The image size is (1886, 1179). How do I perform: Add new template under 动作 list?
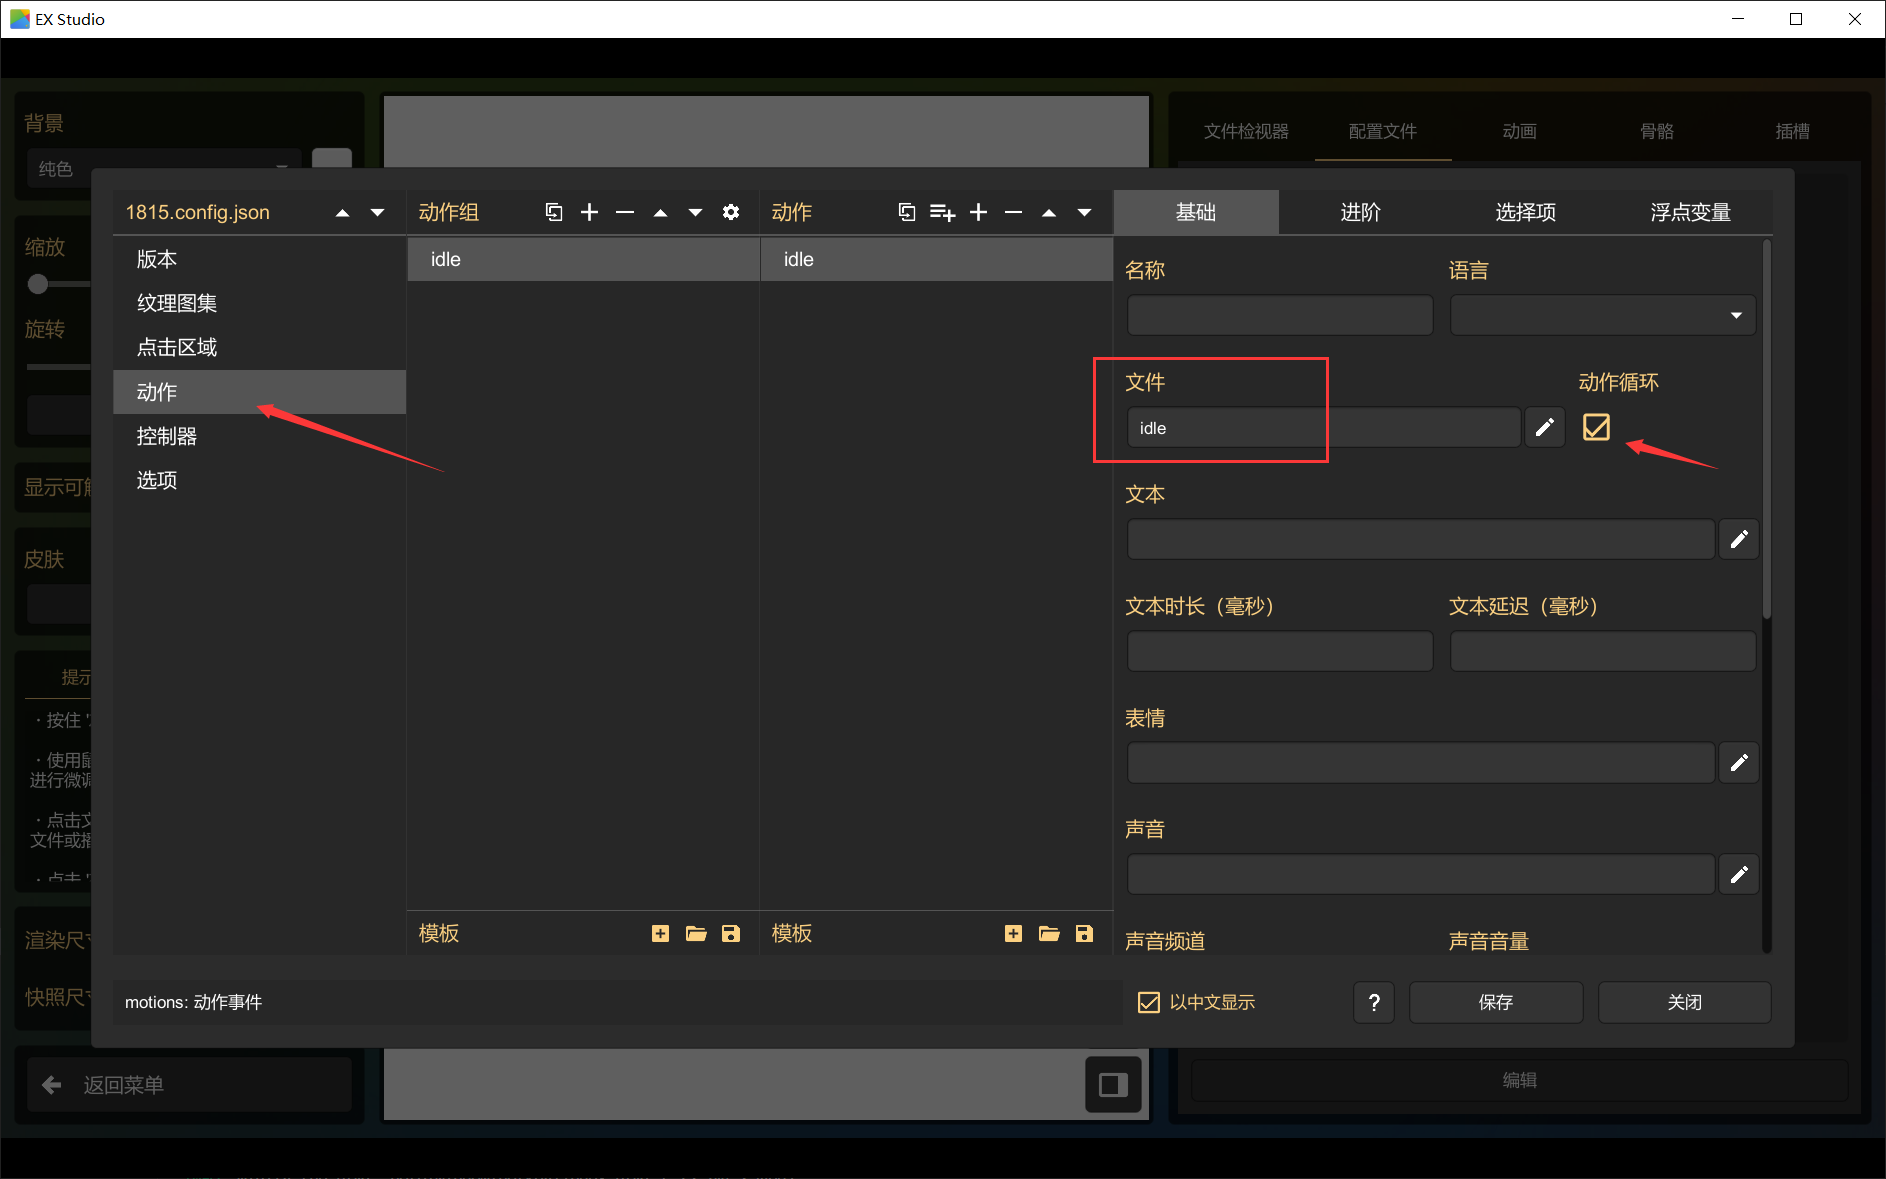pos(1013,933)
